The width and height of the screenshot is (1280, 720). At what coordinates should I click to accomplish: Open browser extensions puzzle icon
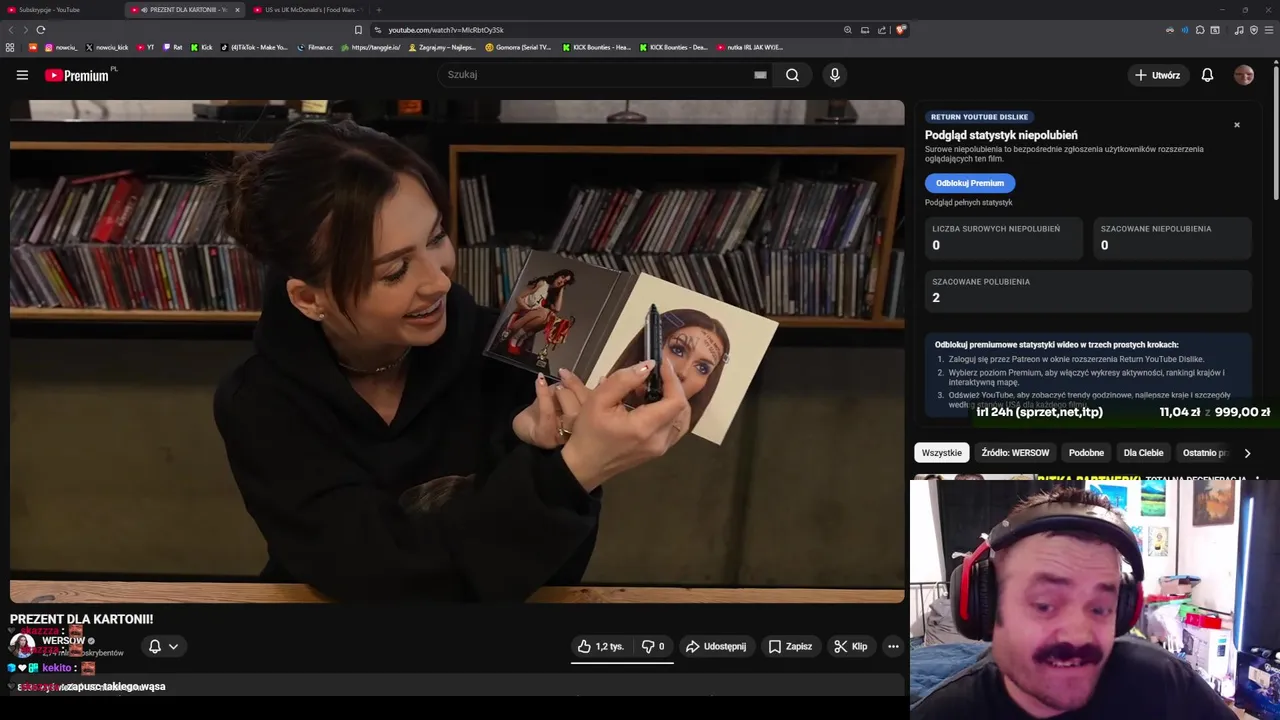(x=1200, y=30)
